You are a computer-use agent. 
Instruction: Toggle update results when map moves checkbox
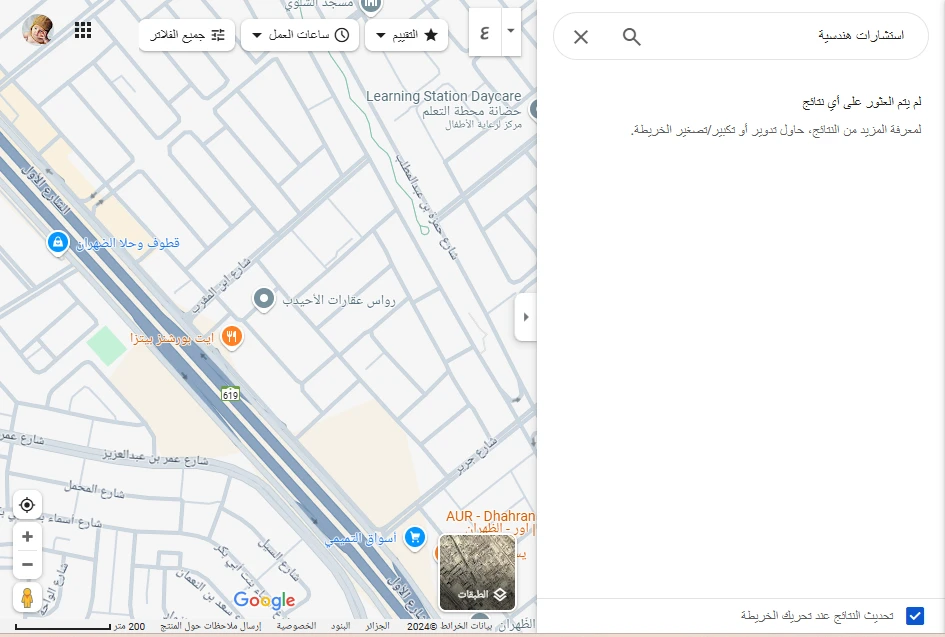click(x=914, y=616)
